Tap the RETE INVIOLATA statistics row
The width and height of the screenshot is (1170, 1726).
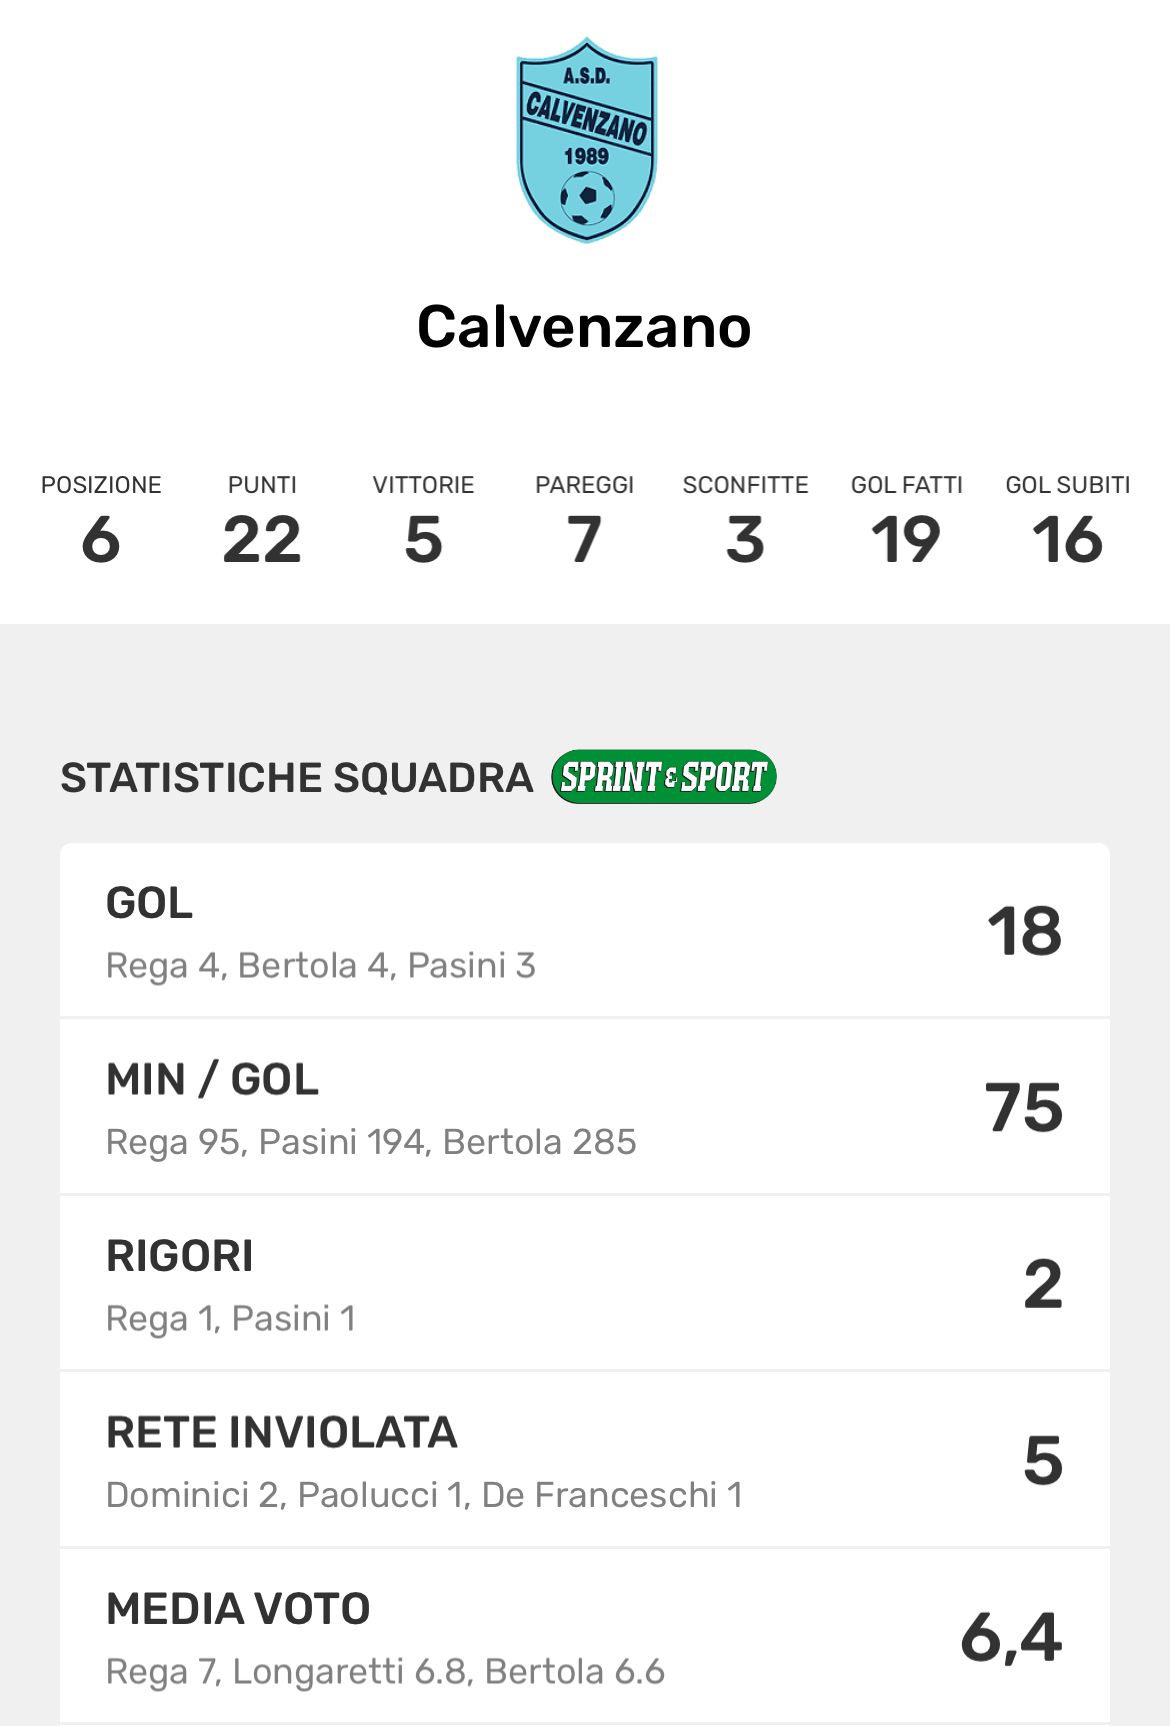(x=585, y=1460)
